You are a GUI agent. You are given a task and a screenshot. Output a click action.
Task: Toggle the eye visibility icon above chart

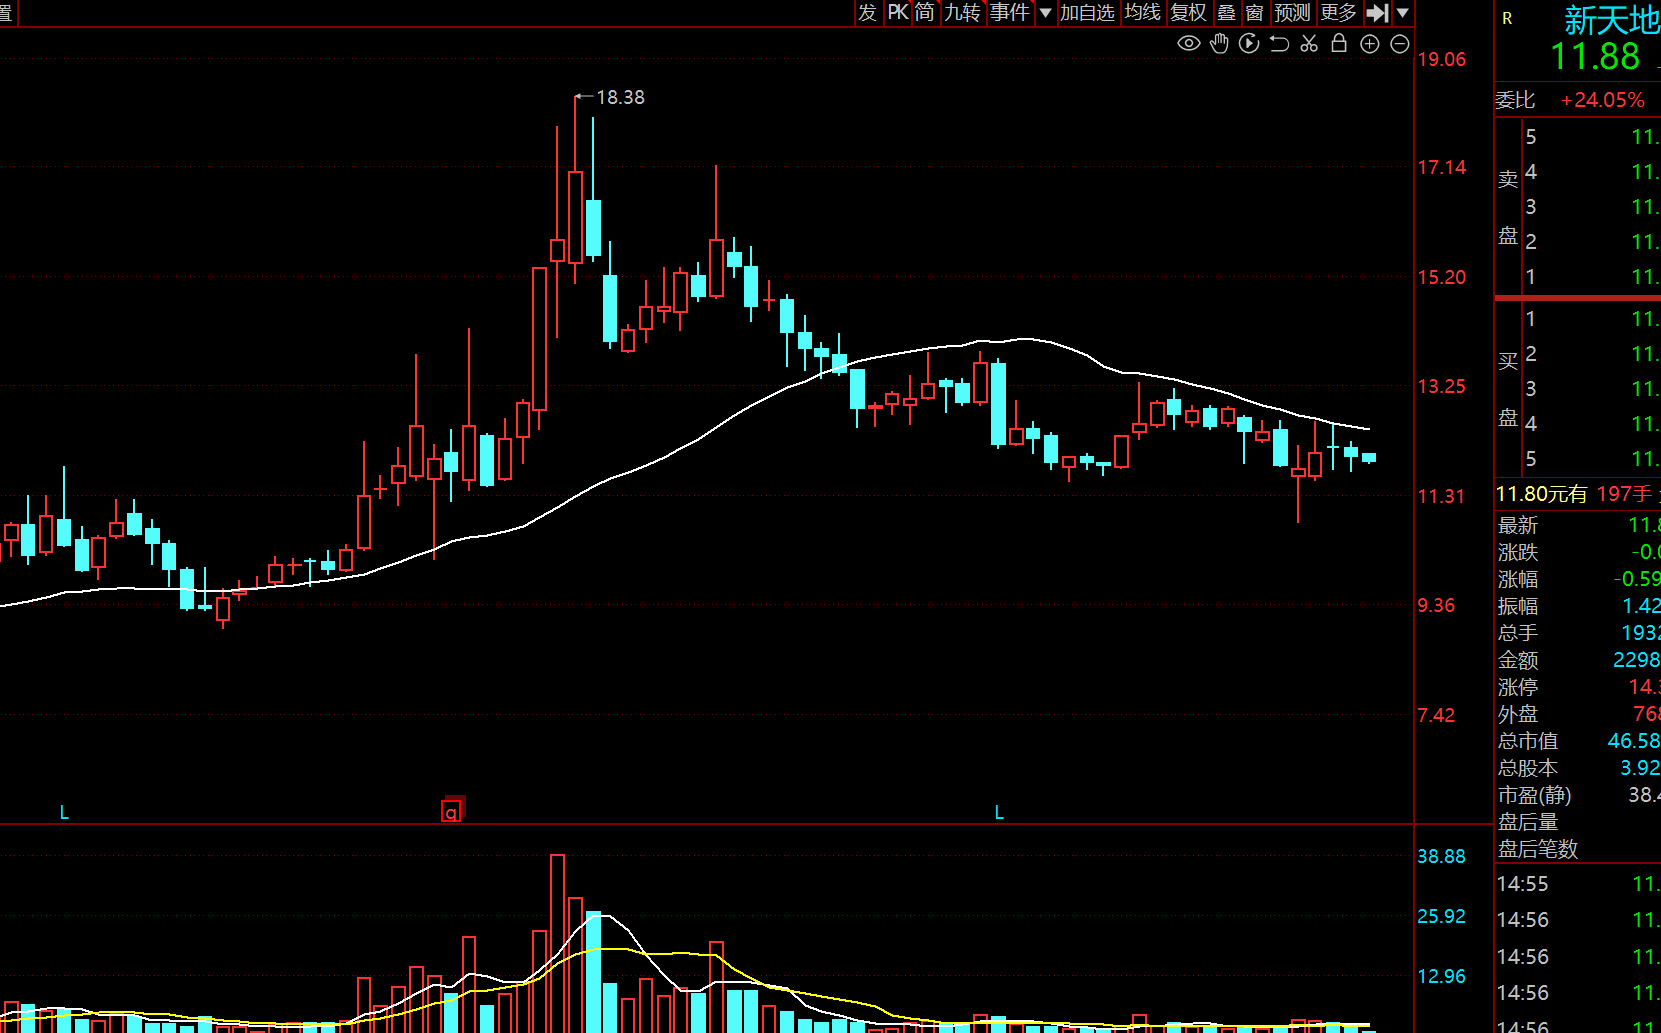pos(1188,43)
